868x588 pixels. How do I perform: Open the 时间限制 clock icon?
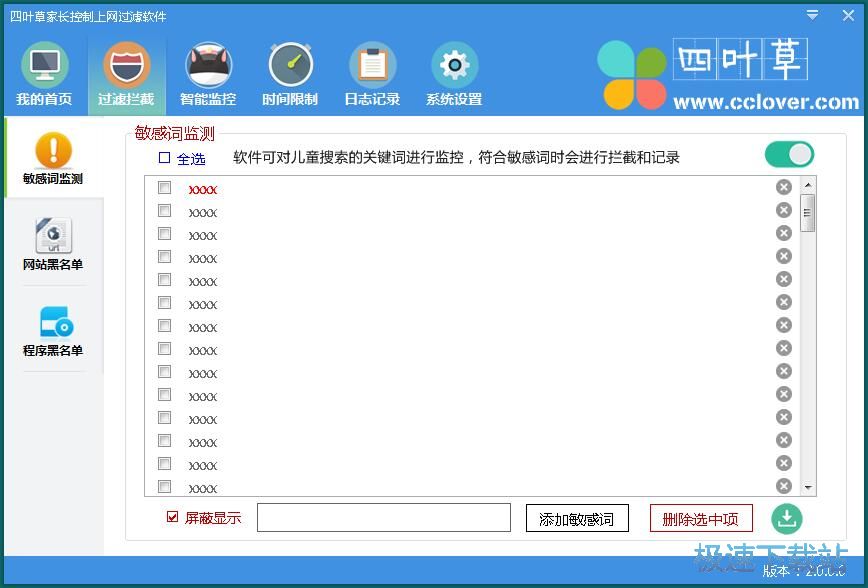pos(290,66)
